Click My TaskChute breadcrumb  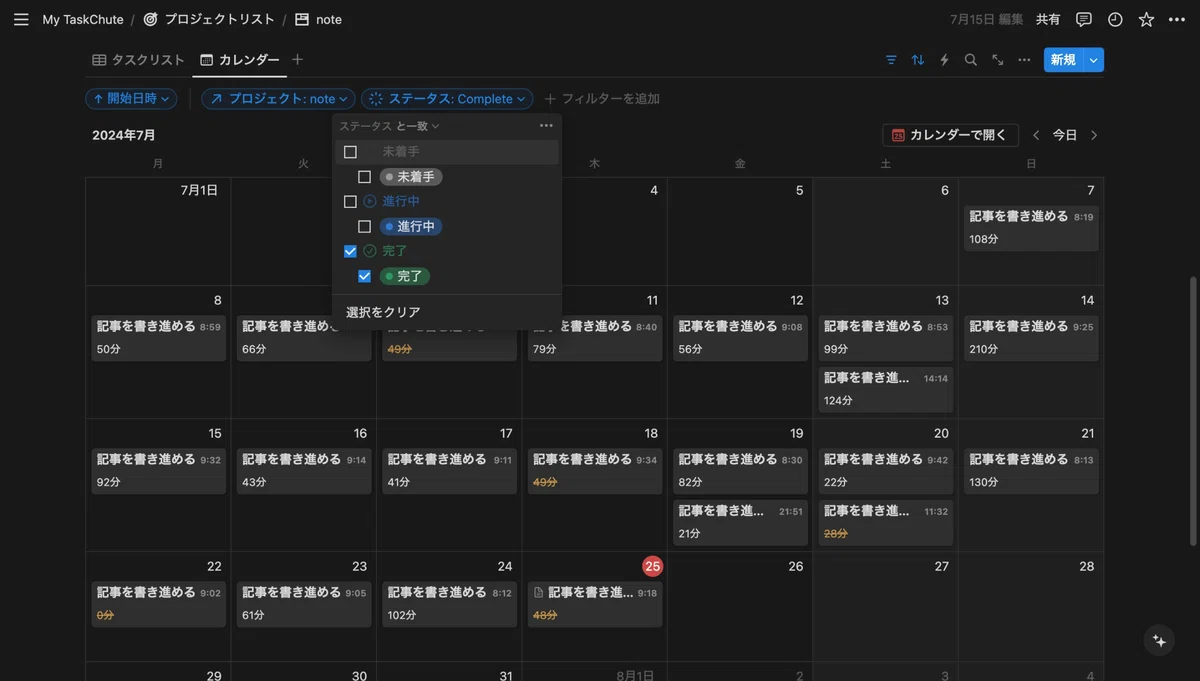(x=83, y=19)
